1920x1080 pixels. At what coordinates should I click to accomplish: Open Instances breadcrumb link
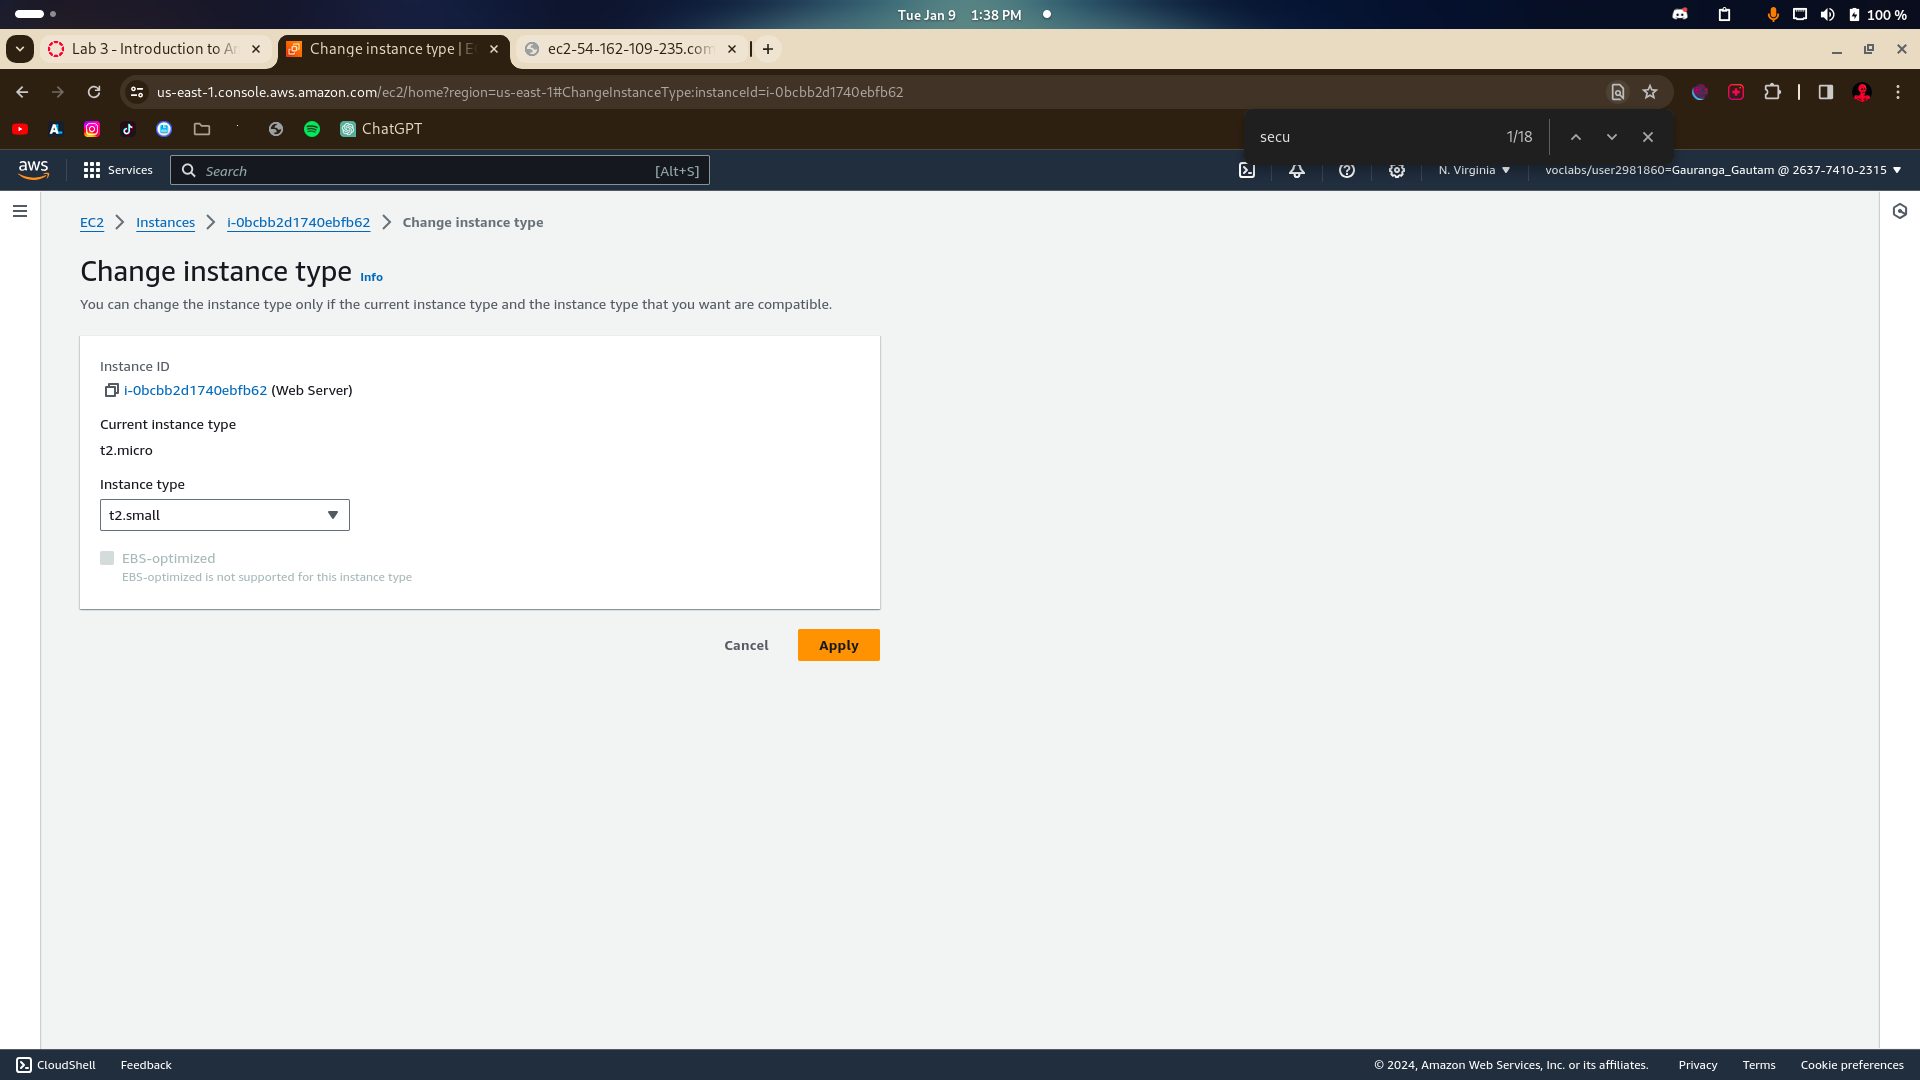[x=165, y=223]
